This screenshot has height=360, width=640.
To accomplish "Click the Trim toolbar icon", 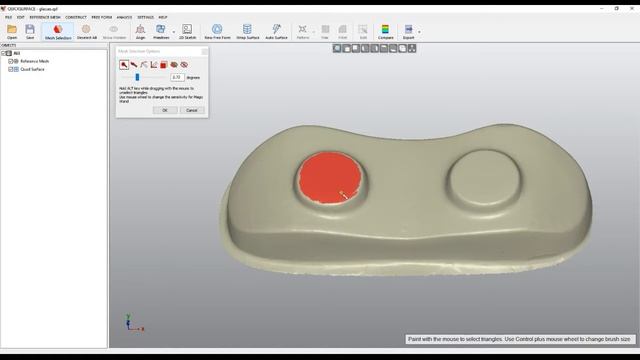I will point(325,31).
